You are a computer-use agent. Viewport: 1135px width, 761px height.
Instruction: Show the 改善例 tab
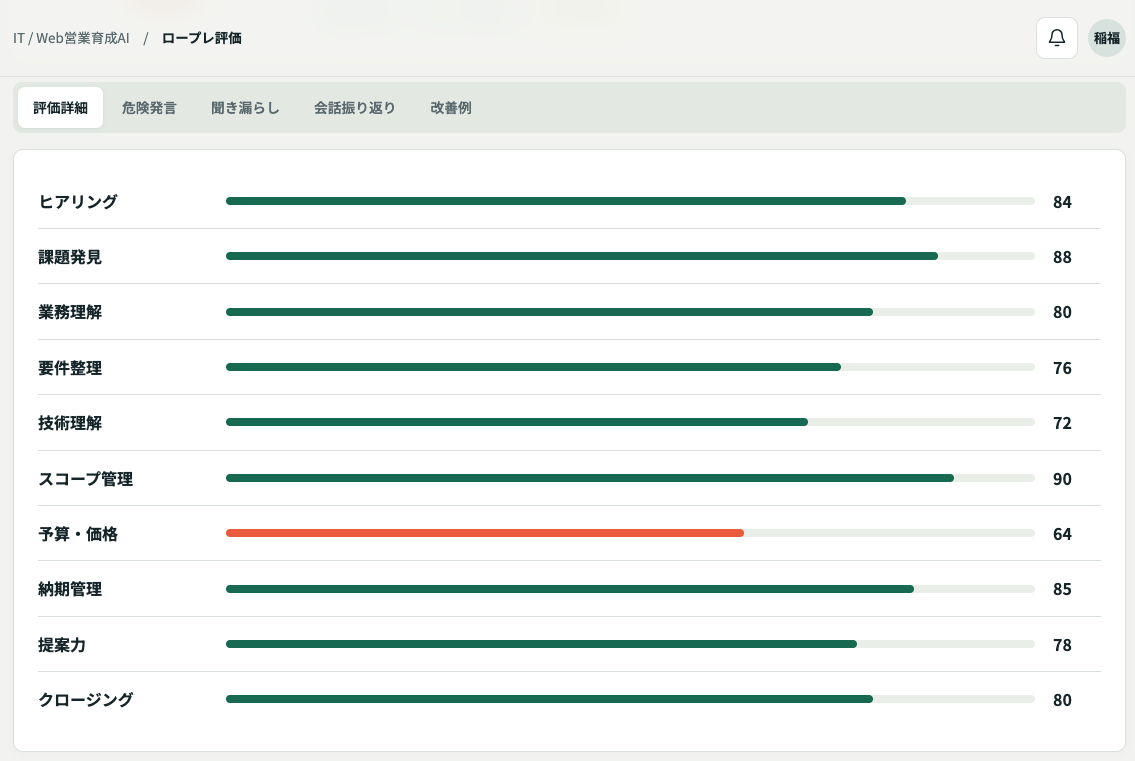451,108
